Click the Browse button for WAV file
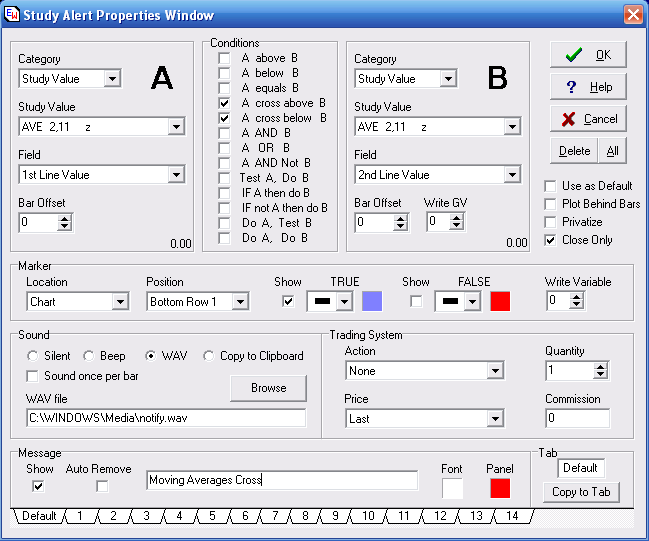The width and height of the screenshot is (649, 541). point(268,388)
